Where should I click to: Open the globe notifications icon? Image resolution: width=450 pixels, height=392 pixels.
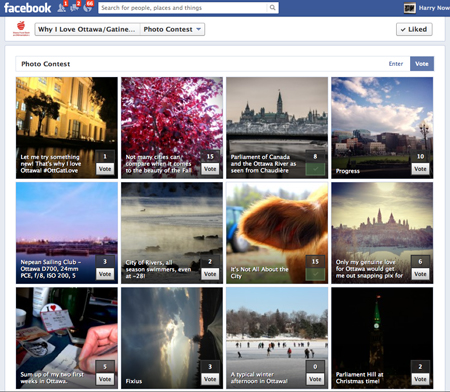click(88, 8)
